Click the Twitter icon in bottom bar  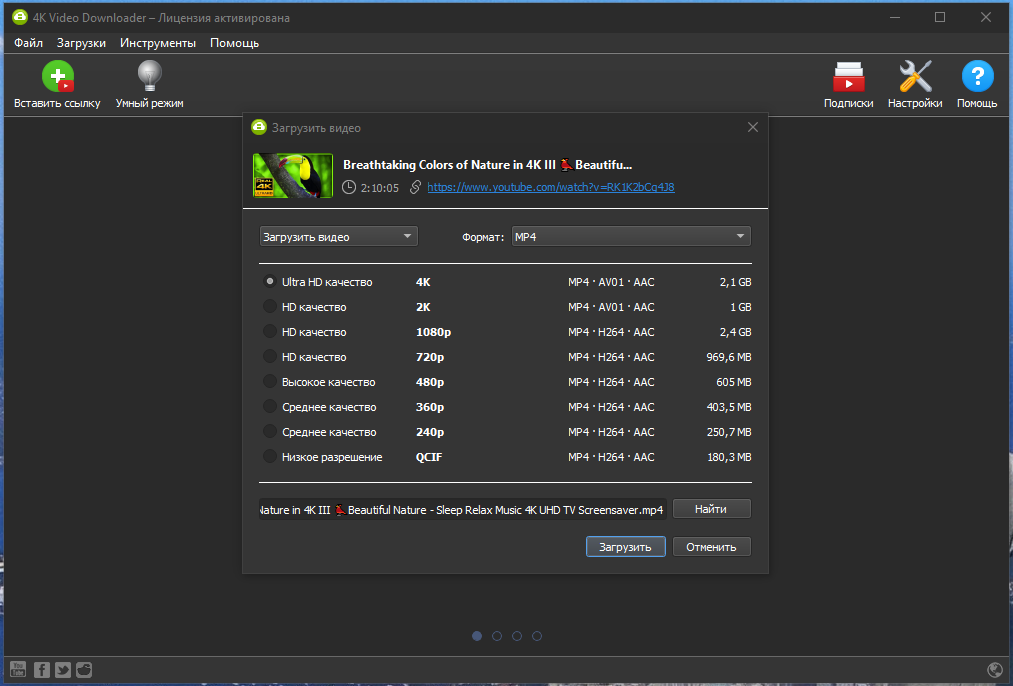click(x=63, y=669)
